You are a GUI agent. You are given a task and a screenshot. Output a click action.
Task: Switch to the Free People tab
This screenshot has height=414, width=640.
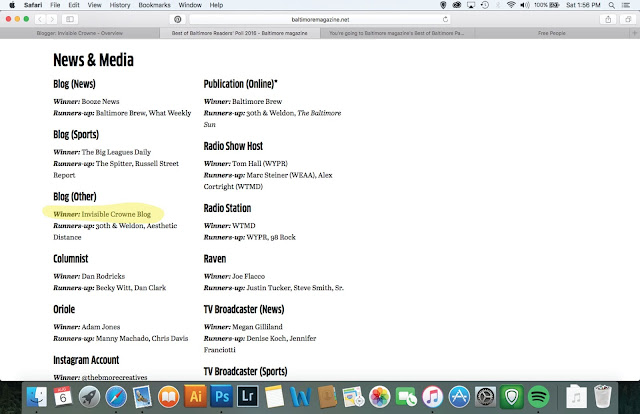tap(551, 33)
